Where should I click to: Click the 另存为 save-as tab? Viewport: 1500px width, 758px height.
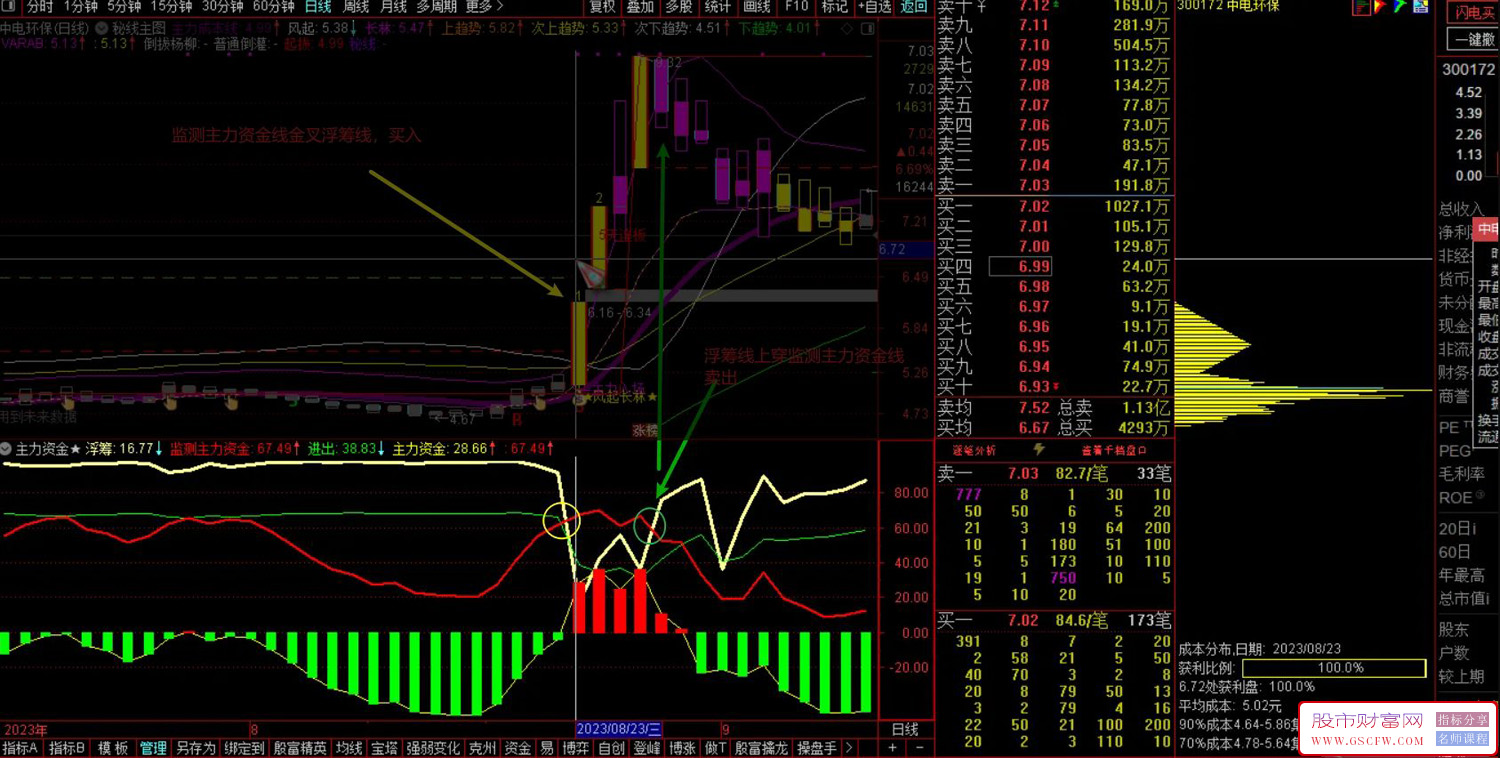coord(196,748)
